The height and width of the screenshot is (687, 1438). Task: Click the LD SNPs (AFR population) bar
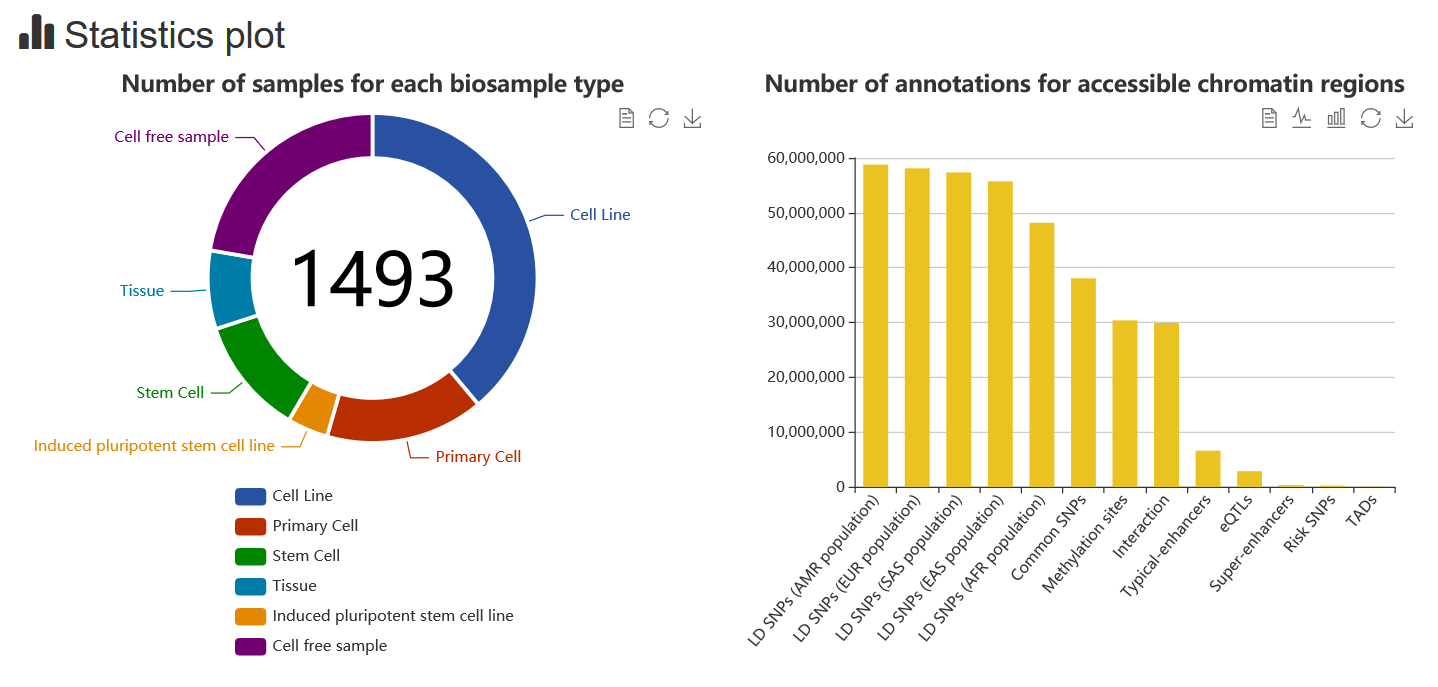pos(1041,355)
